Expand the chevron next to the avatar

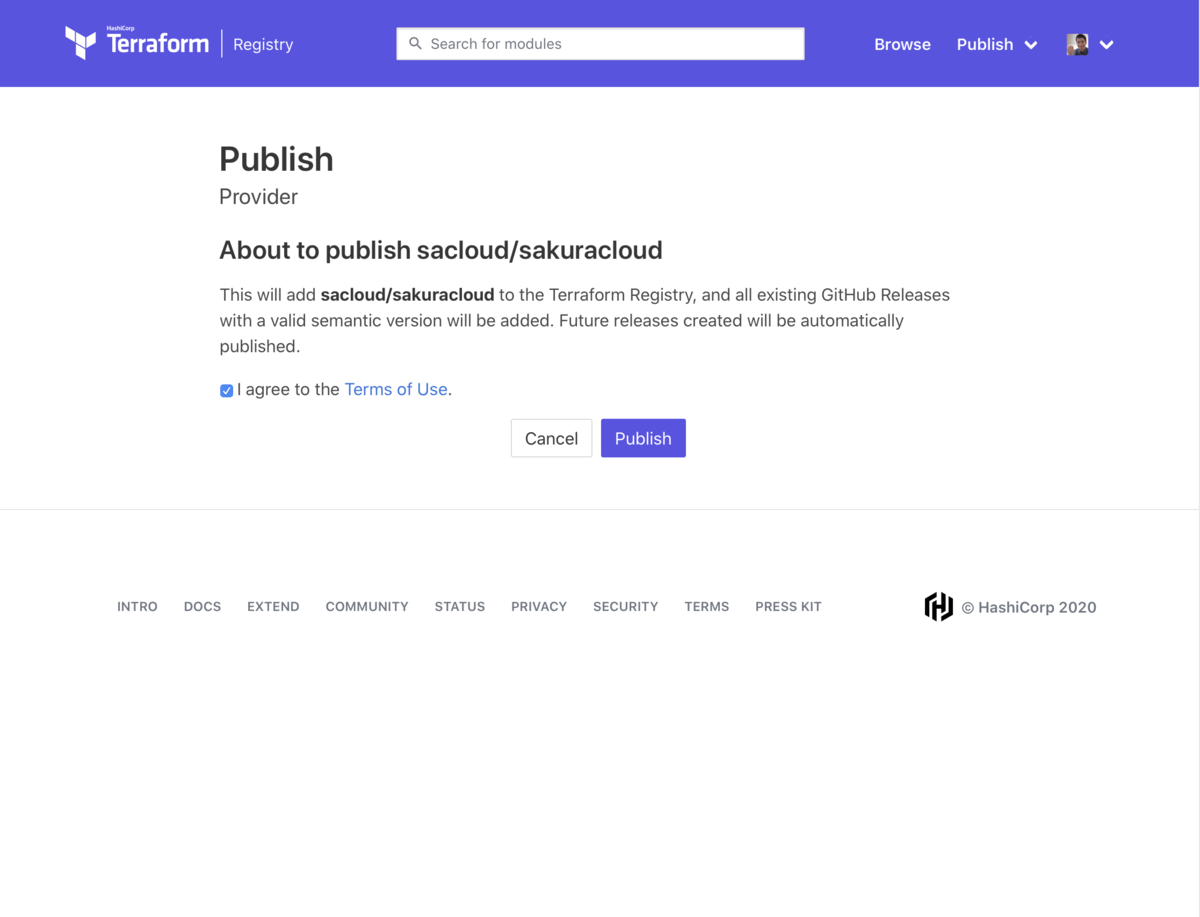click(x=1106, y=45)
